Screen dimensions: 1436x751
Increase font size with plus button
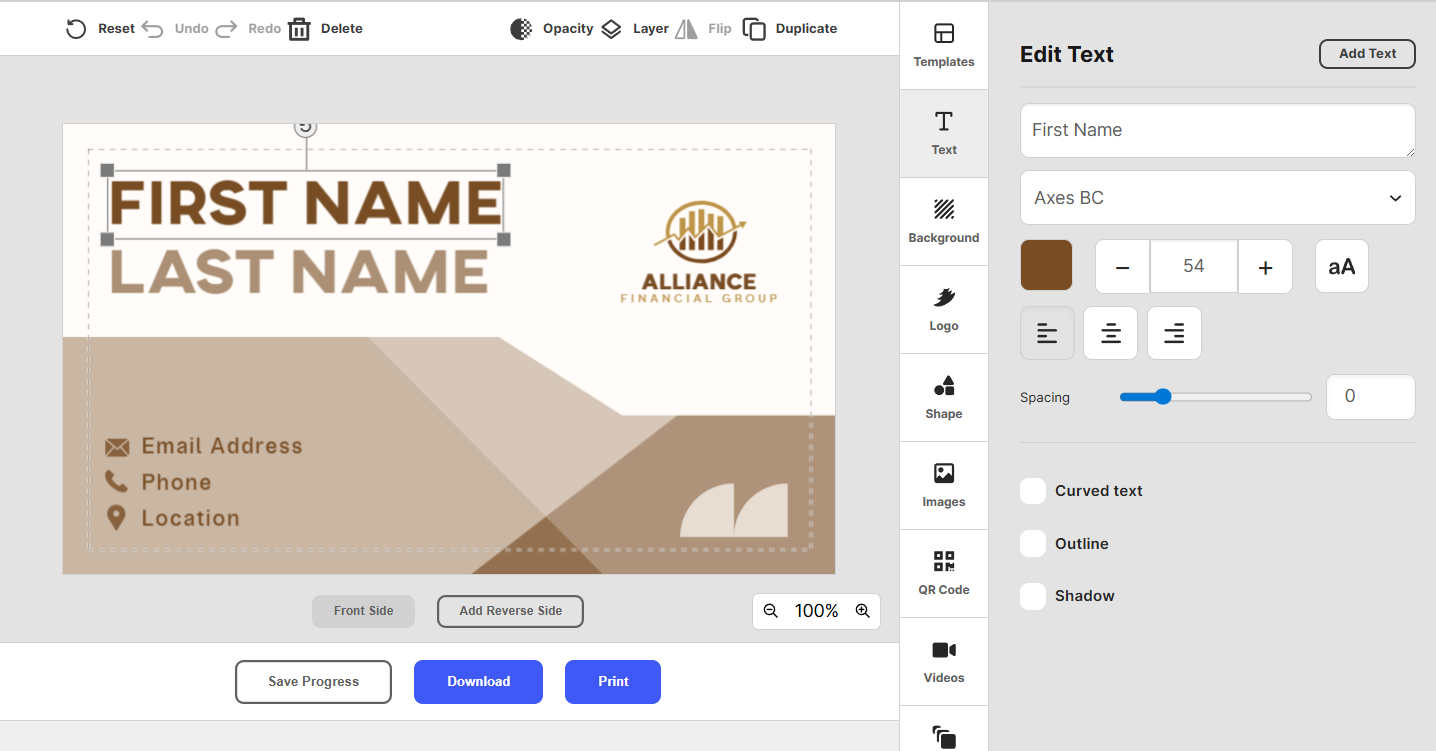pos(1265,267)
